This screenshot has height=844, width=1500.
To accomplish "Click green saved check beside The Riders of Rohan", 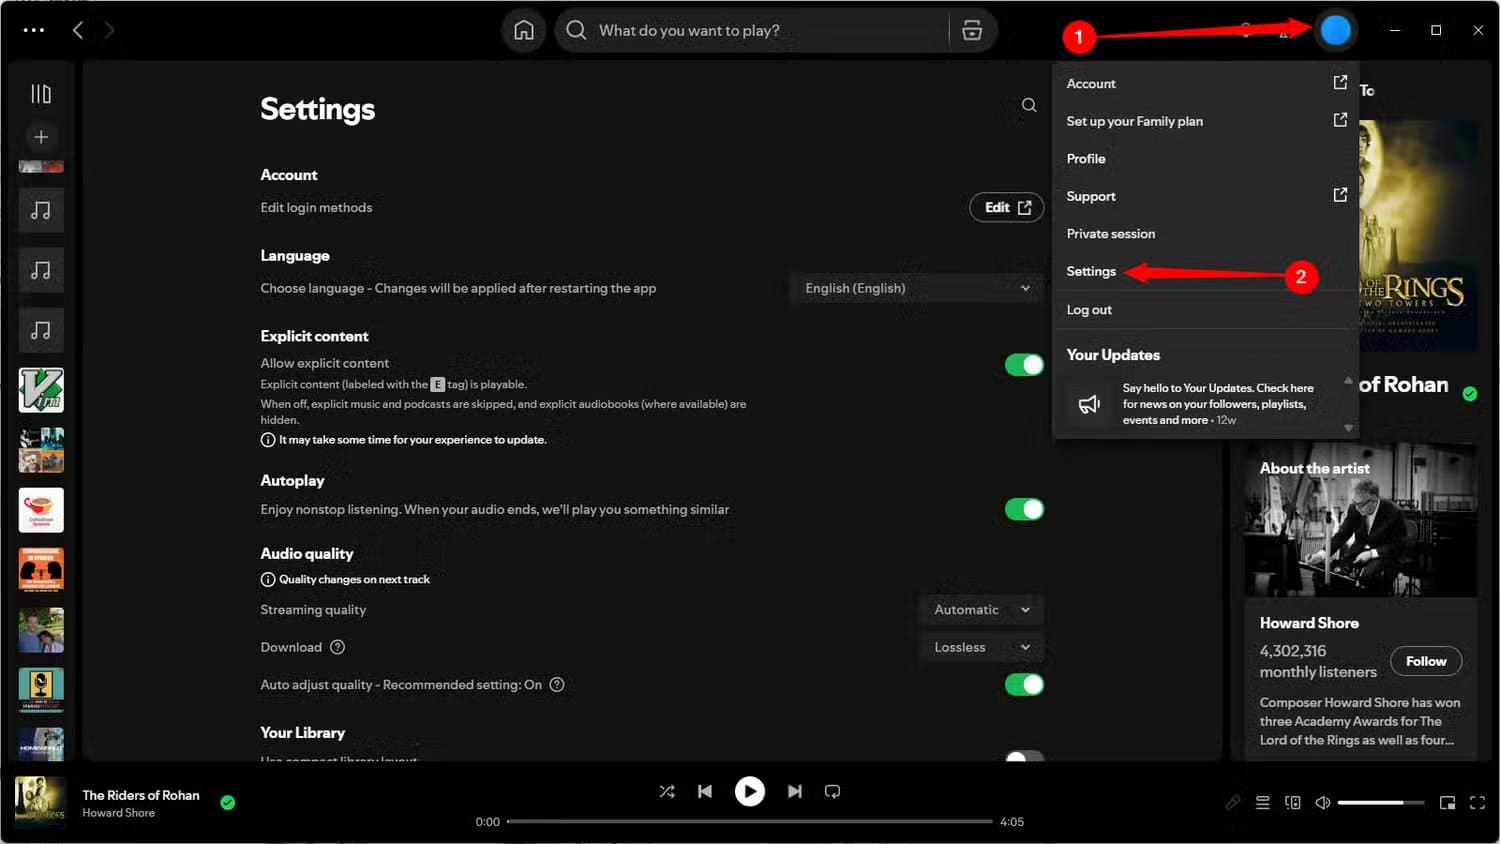I will pyautogui.click(x=228, y=802).
